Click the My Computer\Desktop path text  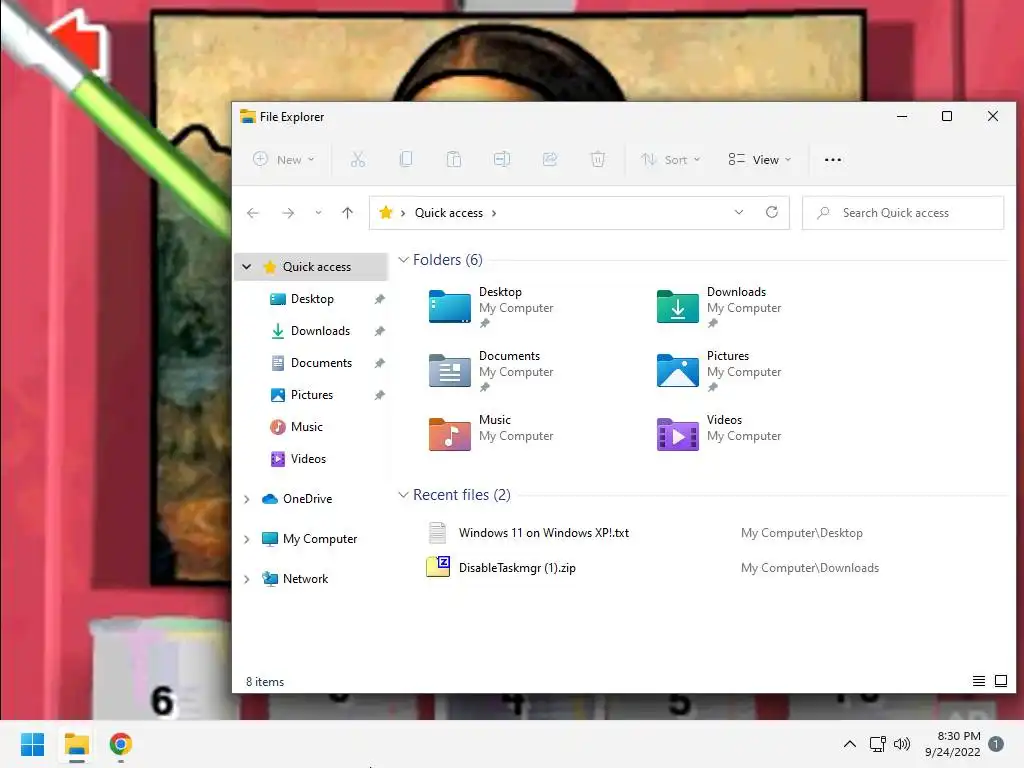coord(801,533)
